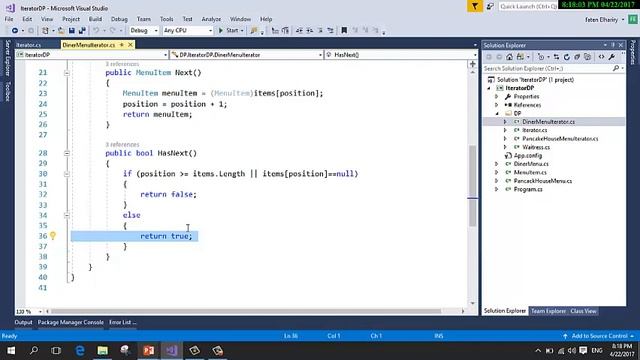The height and width of the screenshot is (360, 640).
Task: Click the Navigate Backward toolbar icon
Action: (x=15, y=31)
